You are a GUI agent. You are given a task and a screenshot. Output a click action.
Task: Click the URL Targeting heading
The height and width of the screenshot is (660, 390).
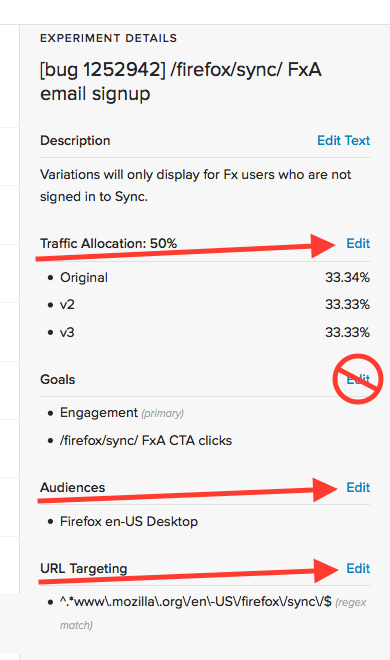coord(84,569)
